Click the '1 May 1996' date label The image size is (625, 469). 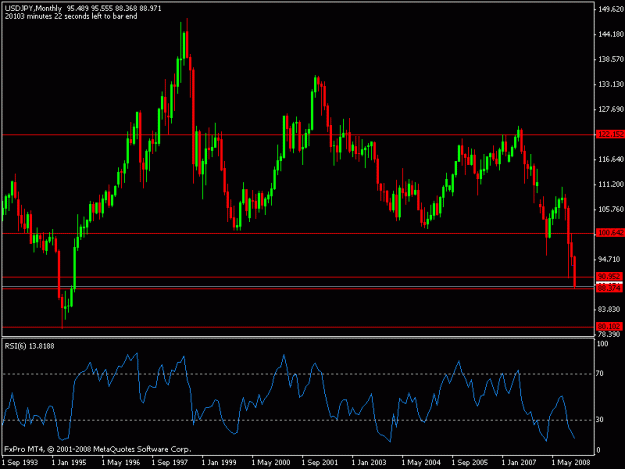tap(121, 463)
